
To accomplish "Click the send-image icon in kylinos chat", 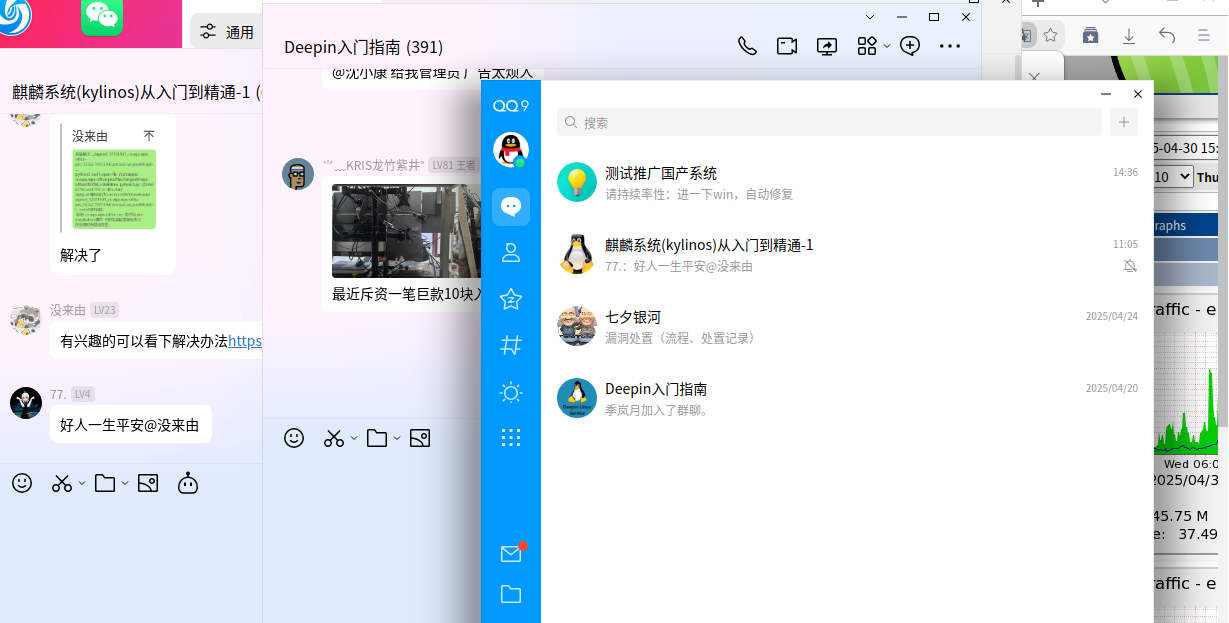I will tap(148, 484).
